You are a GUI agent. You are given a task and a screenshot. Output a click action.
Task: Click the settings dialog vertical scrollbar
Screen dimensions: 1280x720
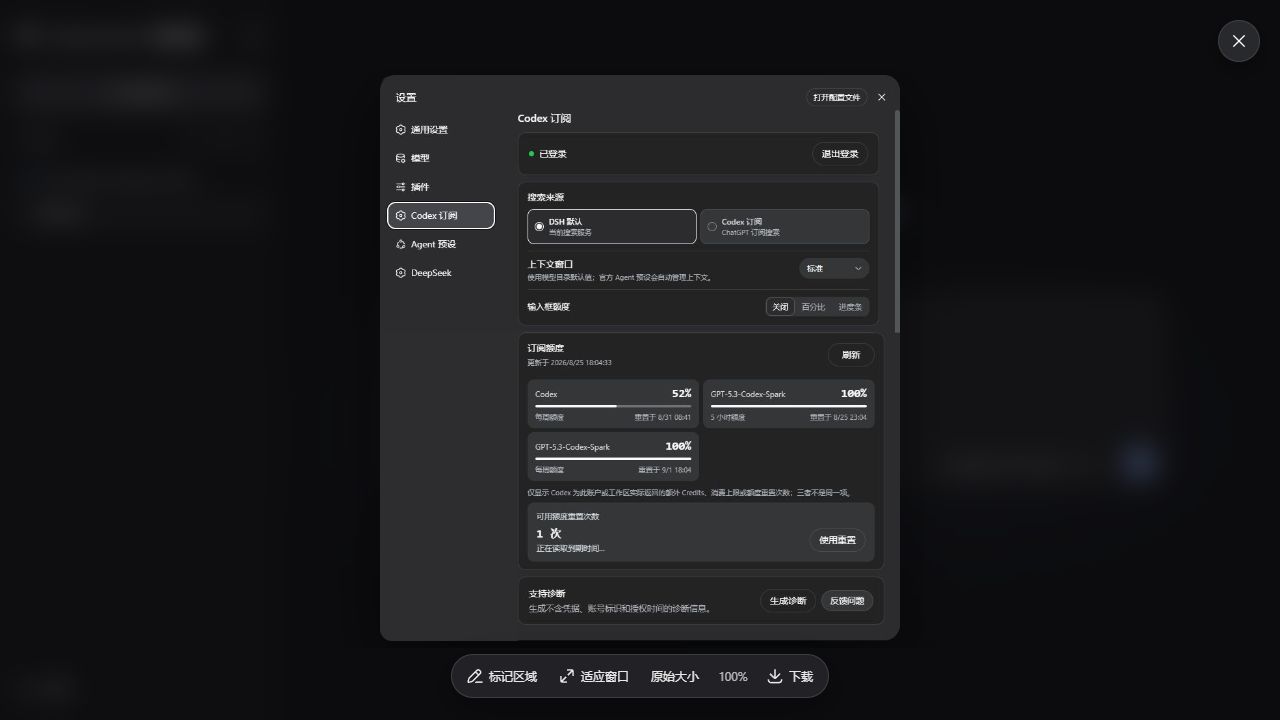tap(897, 221)
